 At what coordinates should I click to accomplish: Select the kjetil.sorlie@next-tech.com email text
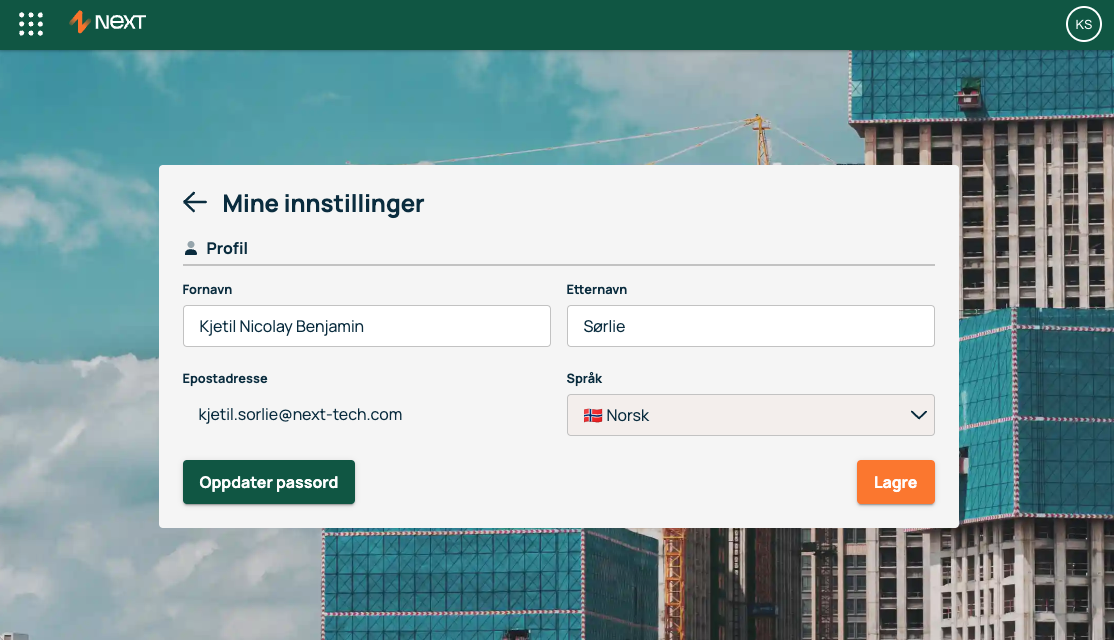click(x=300, y=414)
